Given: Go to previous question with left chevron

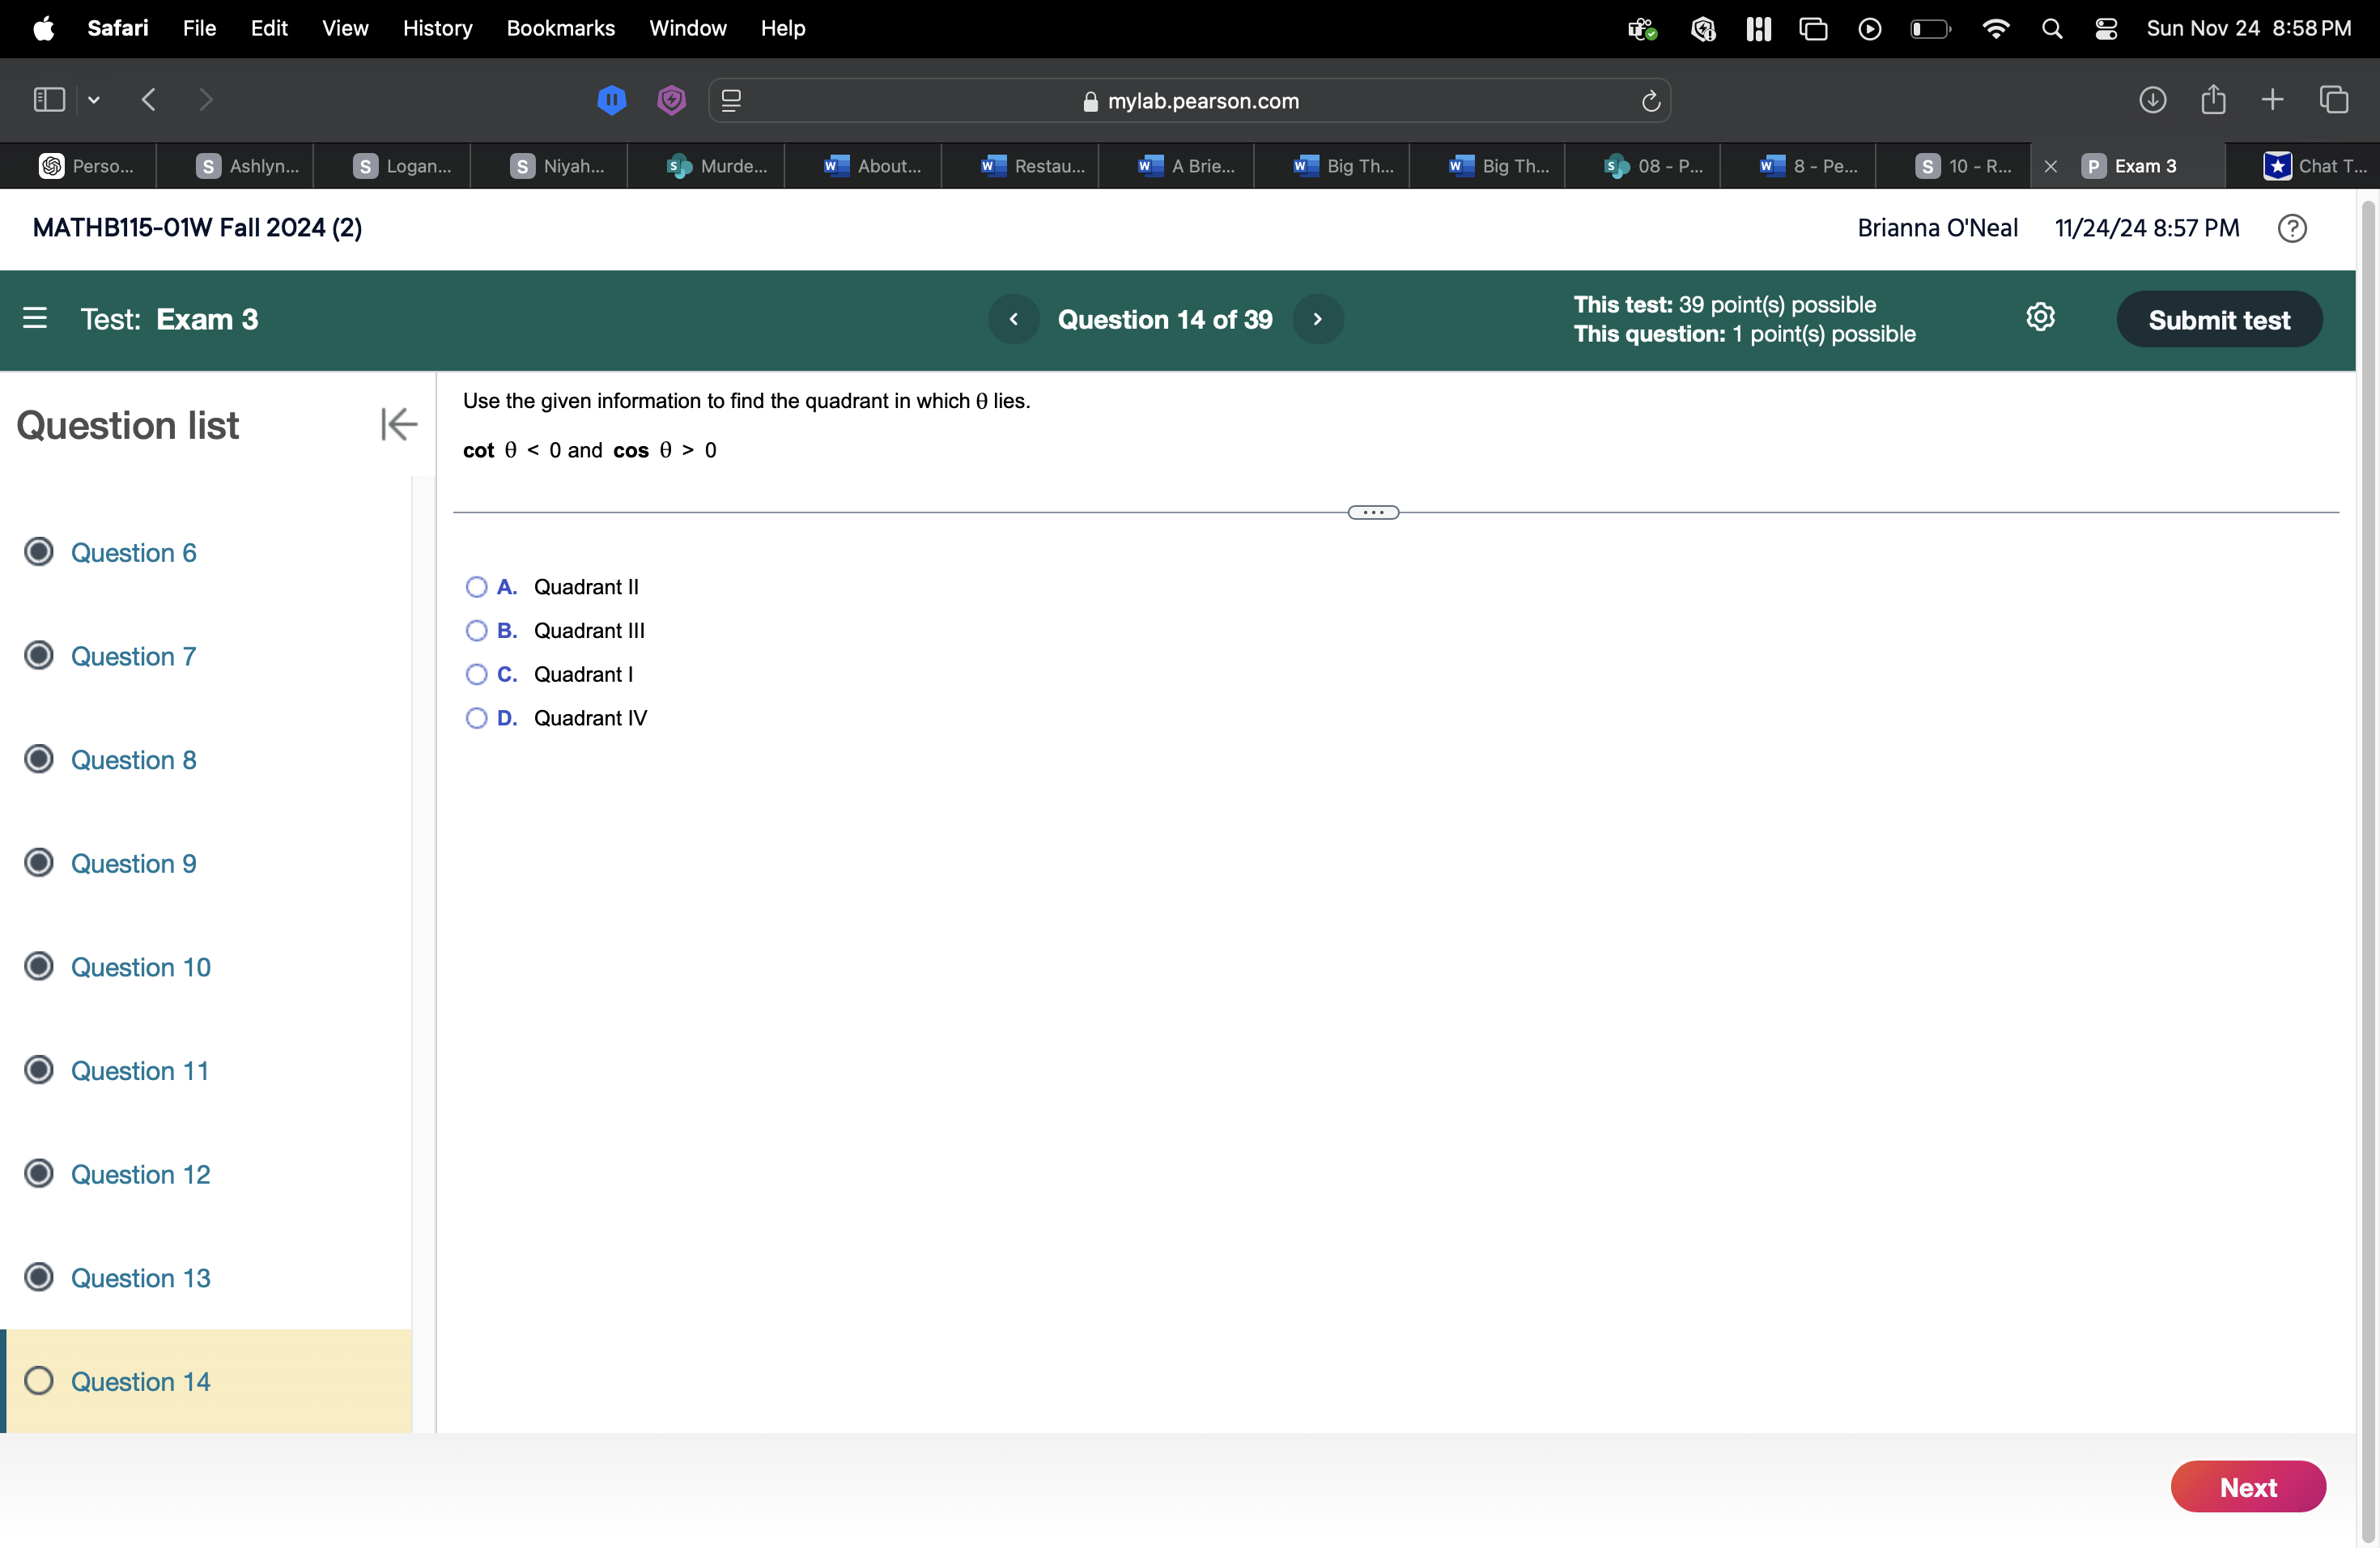Looking at the screenshot, I should (1014, 319).
